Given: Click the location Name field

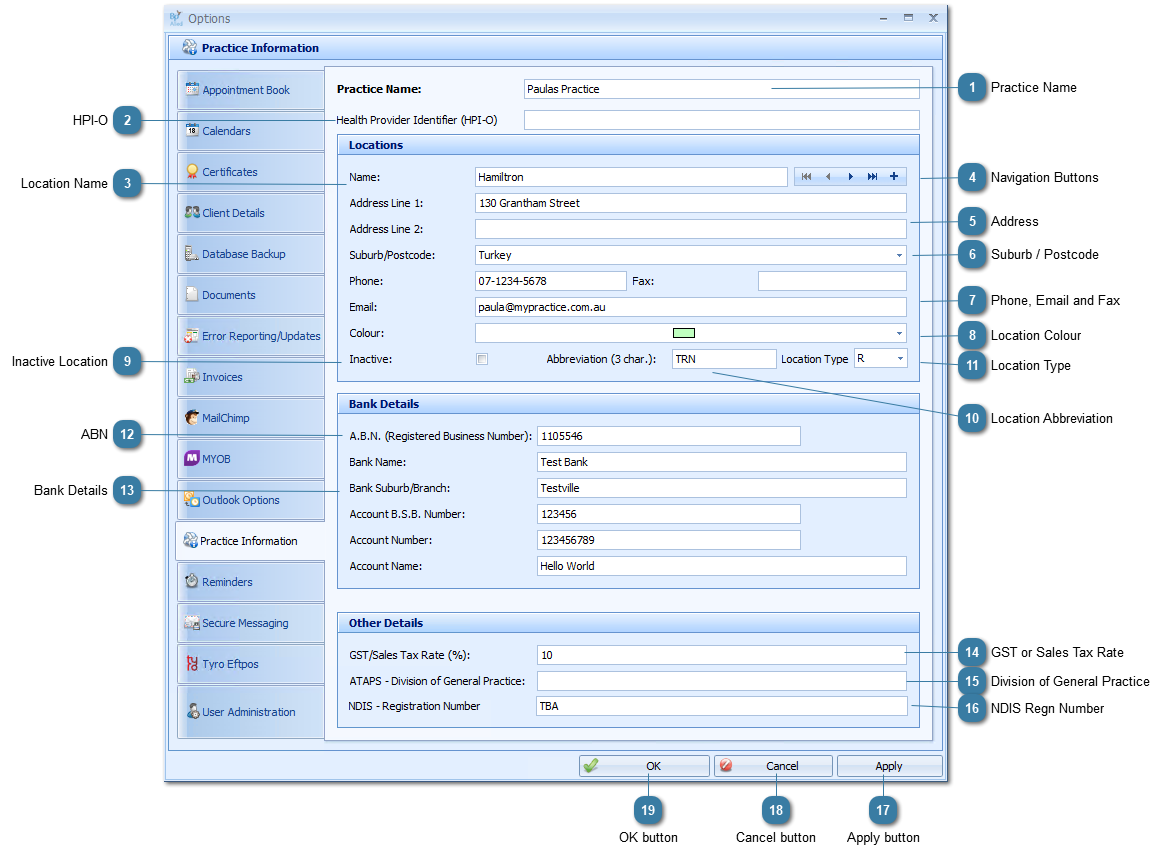Looking at the screenshot, I should point(631,177).
